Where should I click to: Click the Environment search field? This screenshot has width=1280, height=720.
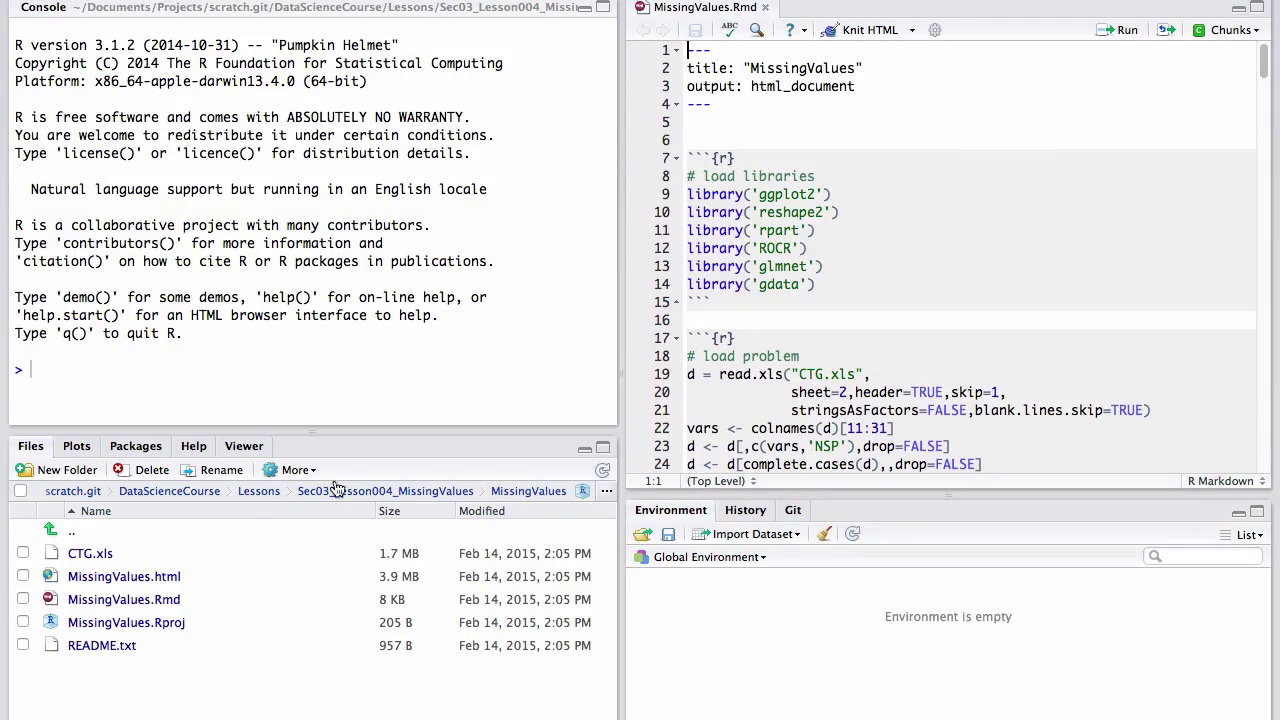point(1203,557)
